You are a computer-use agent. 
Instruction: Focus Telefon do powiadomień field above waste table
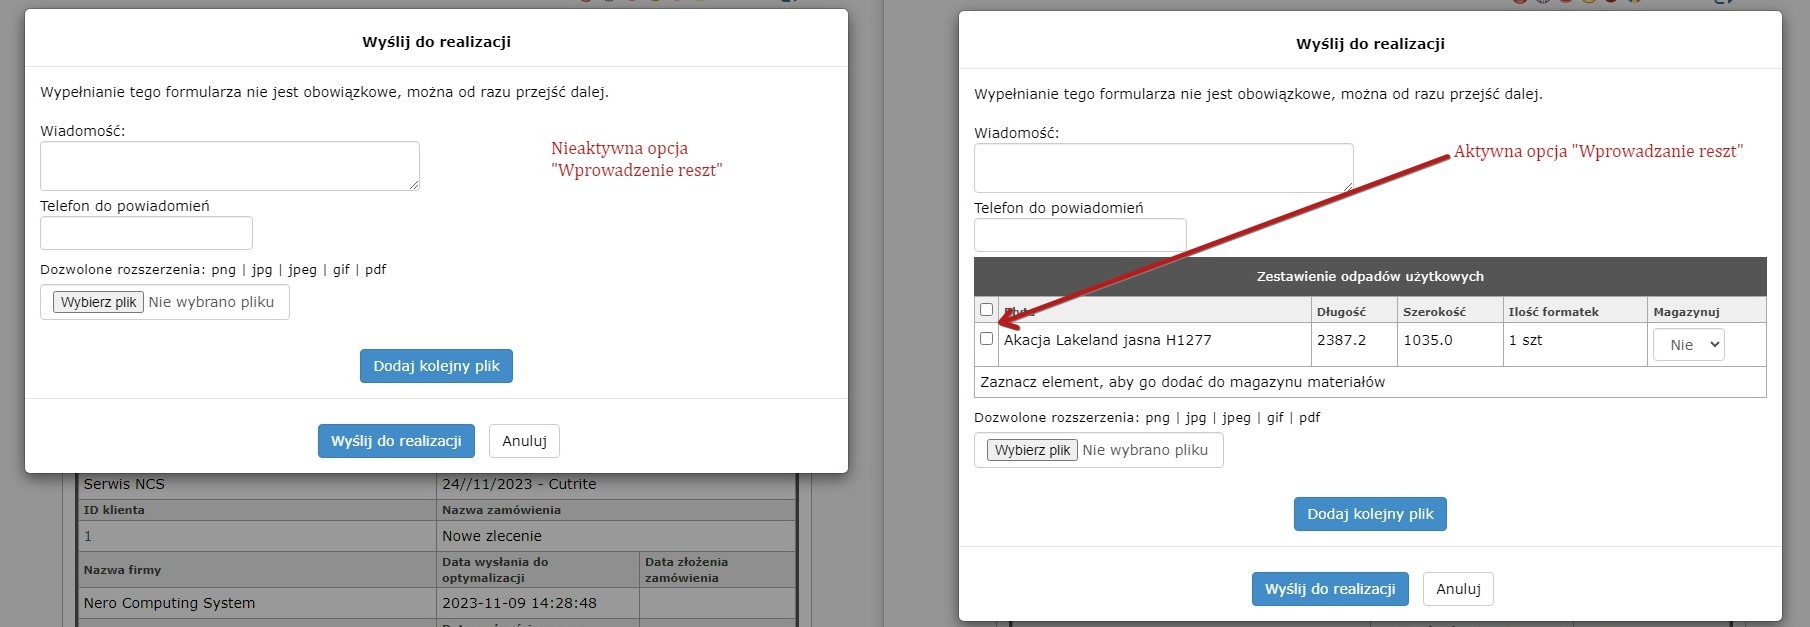tap(1080, 236)
